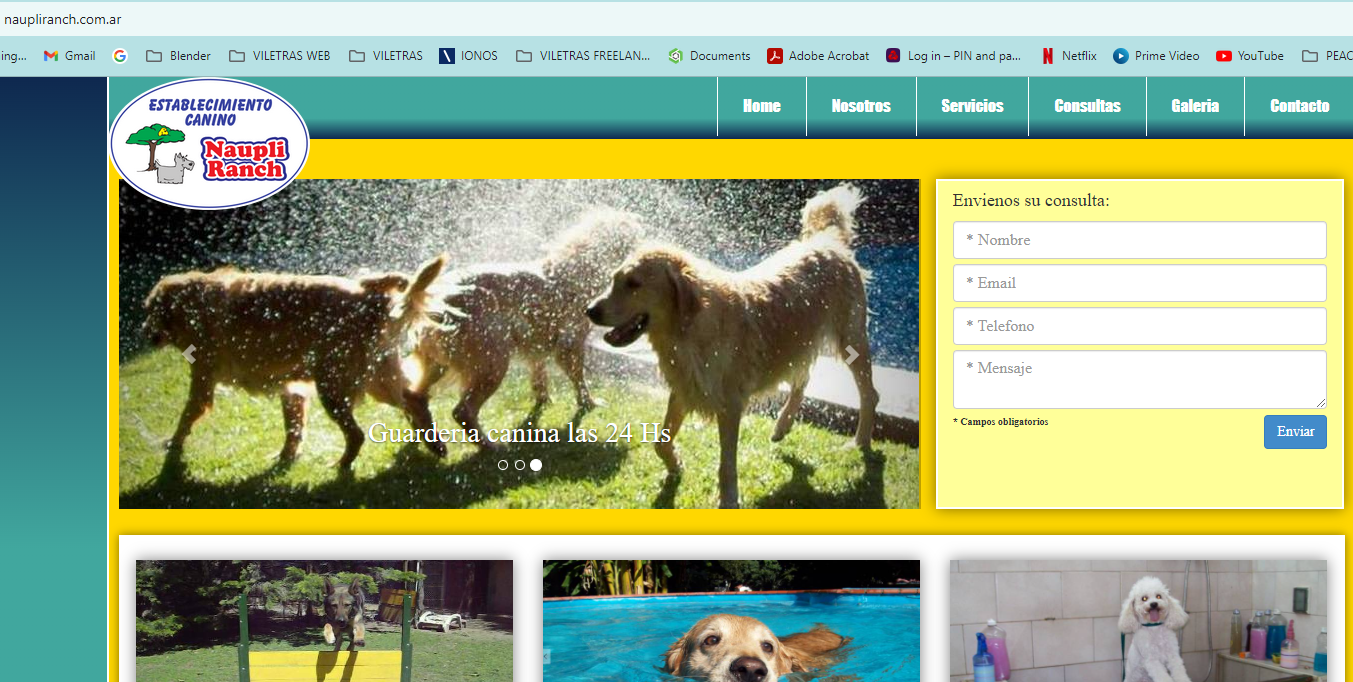The width and height of the screenshot is (1353, 682).
Task: Click the Nombre input field
Action: point(1140,240)
